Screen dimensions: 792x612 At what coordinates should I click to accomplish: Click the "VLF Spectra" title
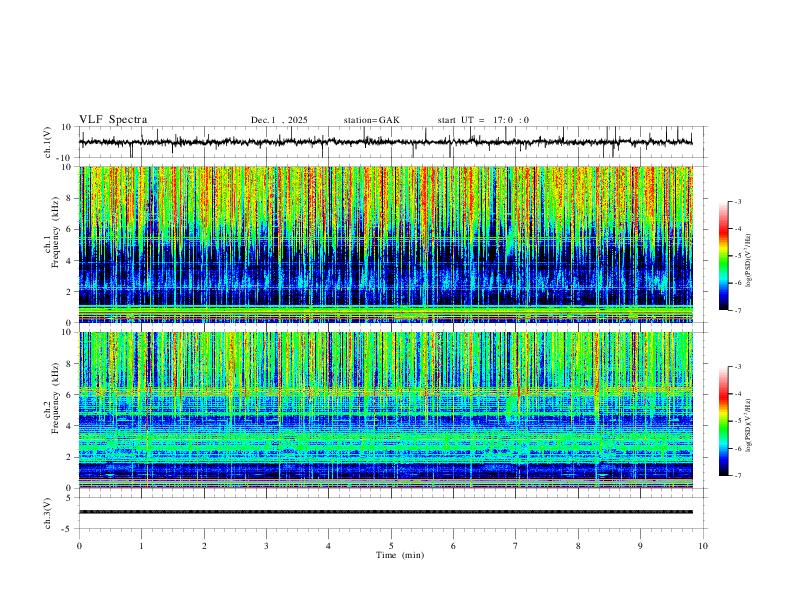click(113, 120)
